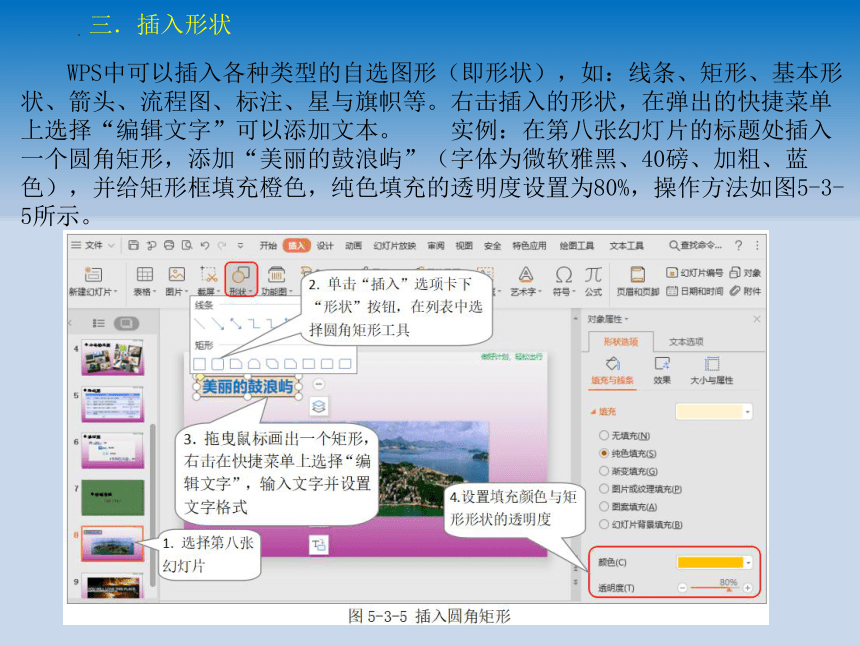Insert slide number via 幻灯片编号
This screenshot has height=645, width=860.
coord(694,273)
